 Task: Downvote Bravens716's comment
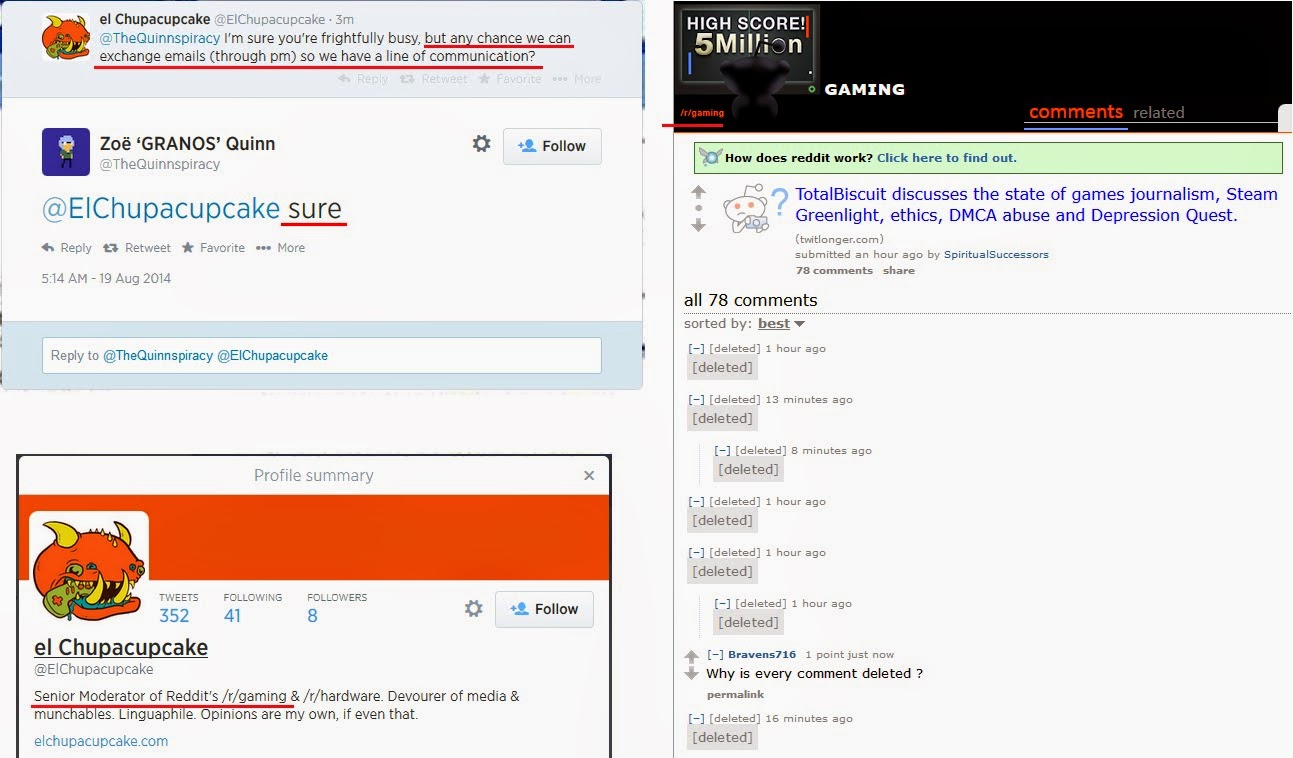point(691,674)
